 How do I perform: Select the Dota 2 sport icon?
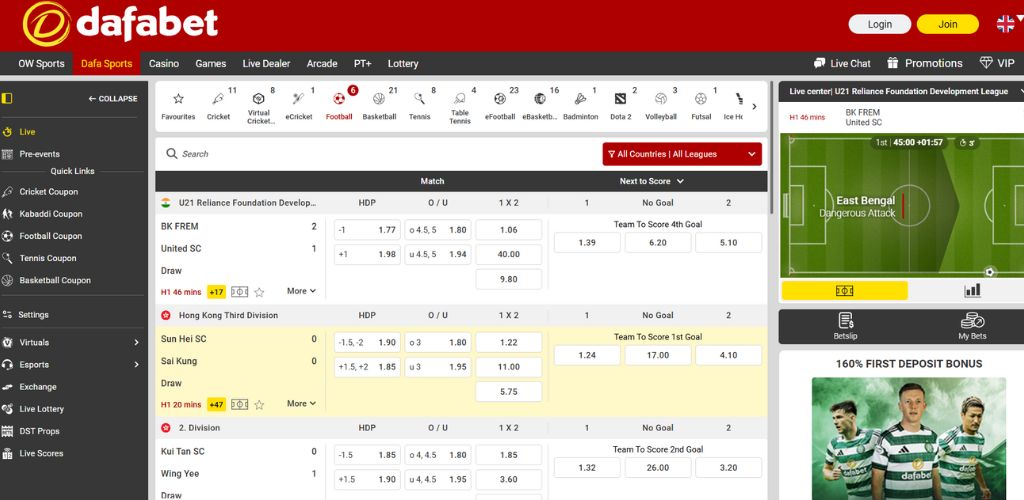[x=620, y=104]
